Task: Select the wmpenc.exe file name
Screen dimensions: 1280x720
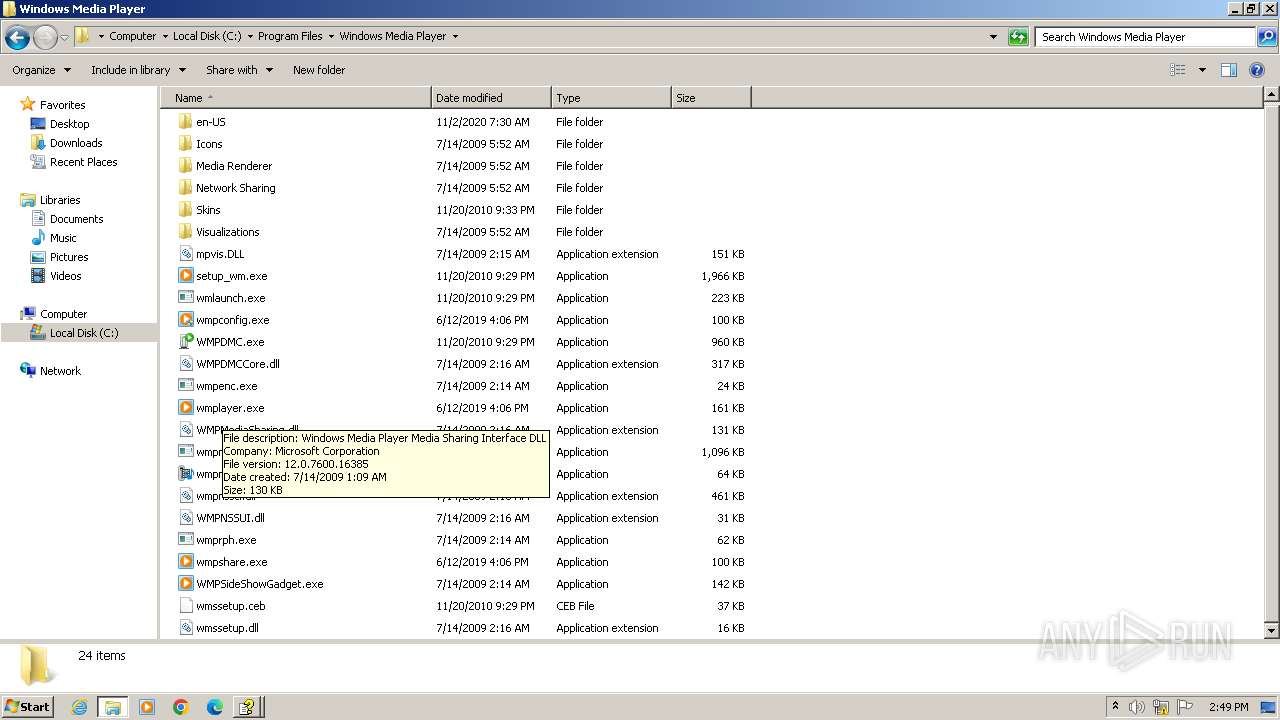Action: [227, 386]
